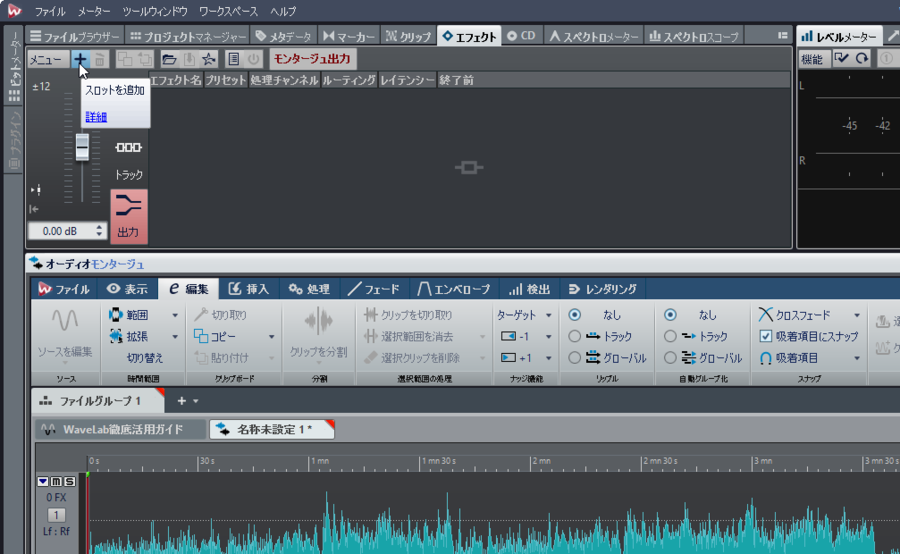Click the tool window options icon at tab row end
The height and width of the screenshot is (554, 900).
click(782, 36)
